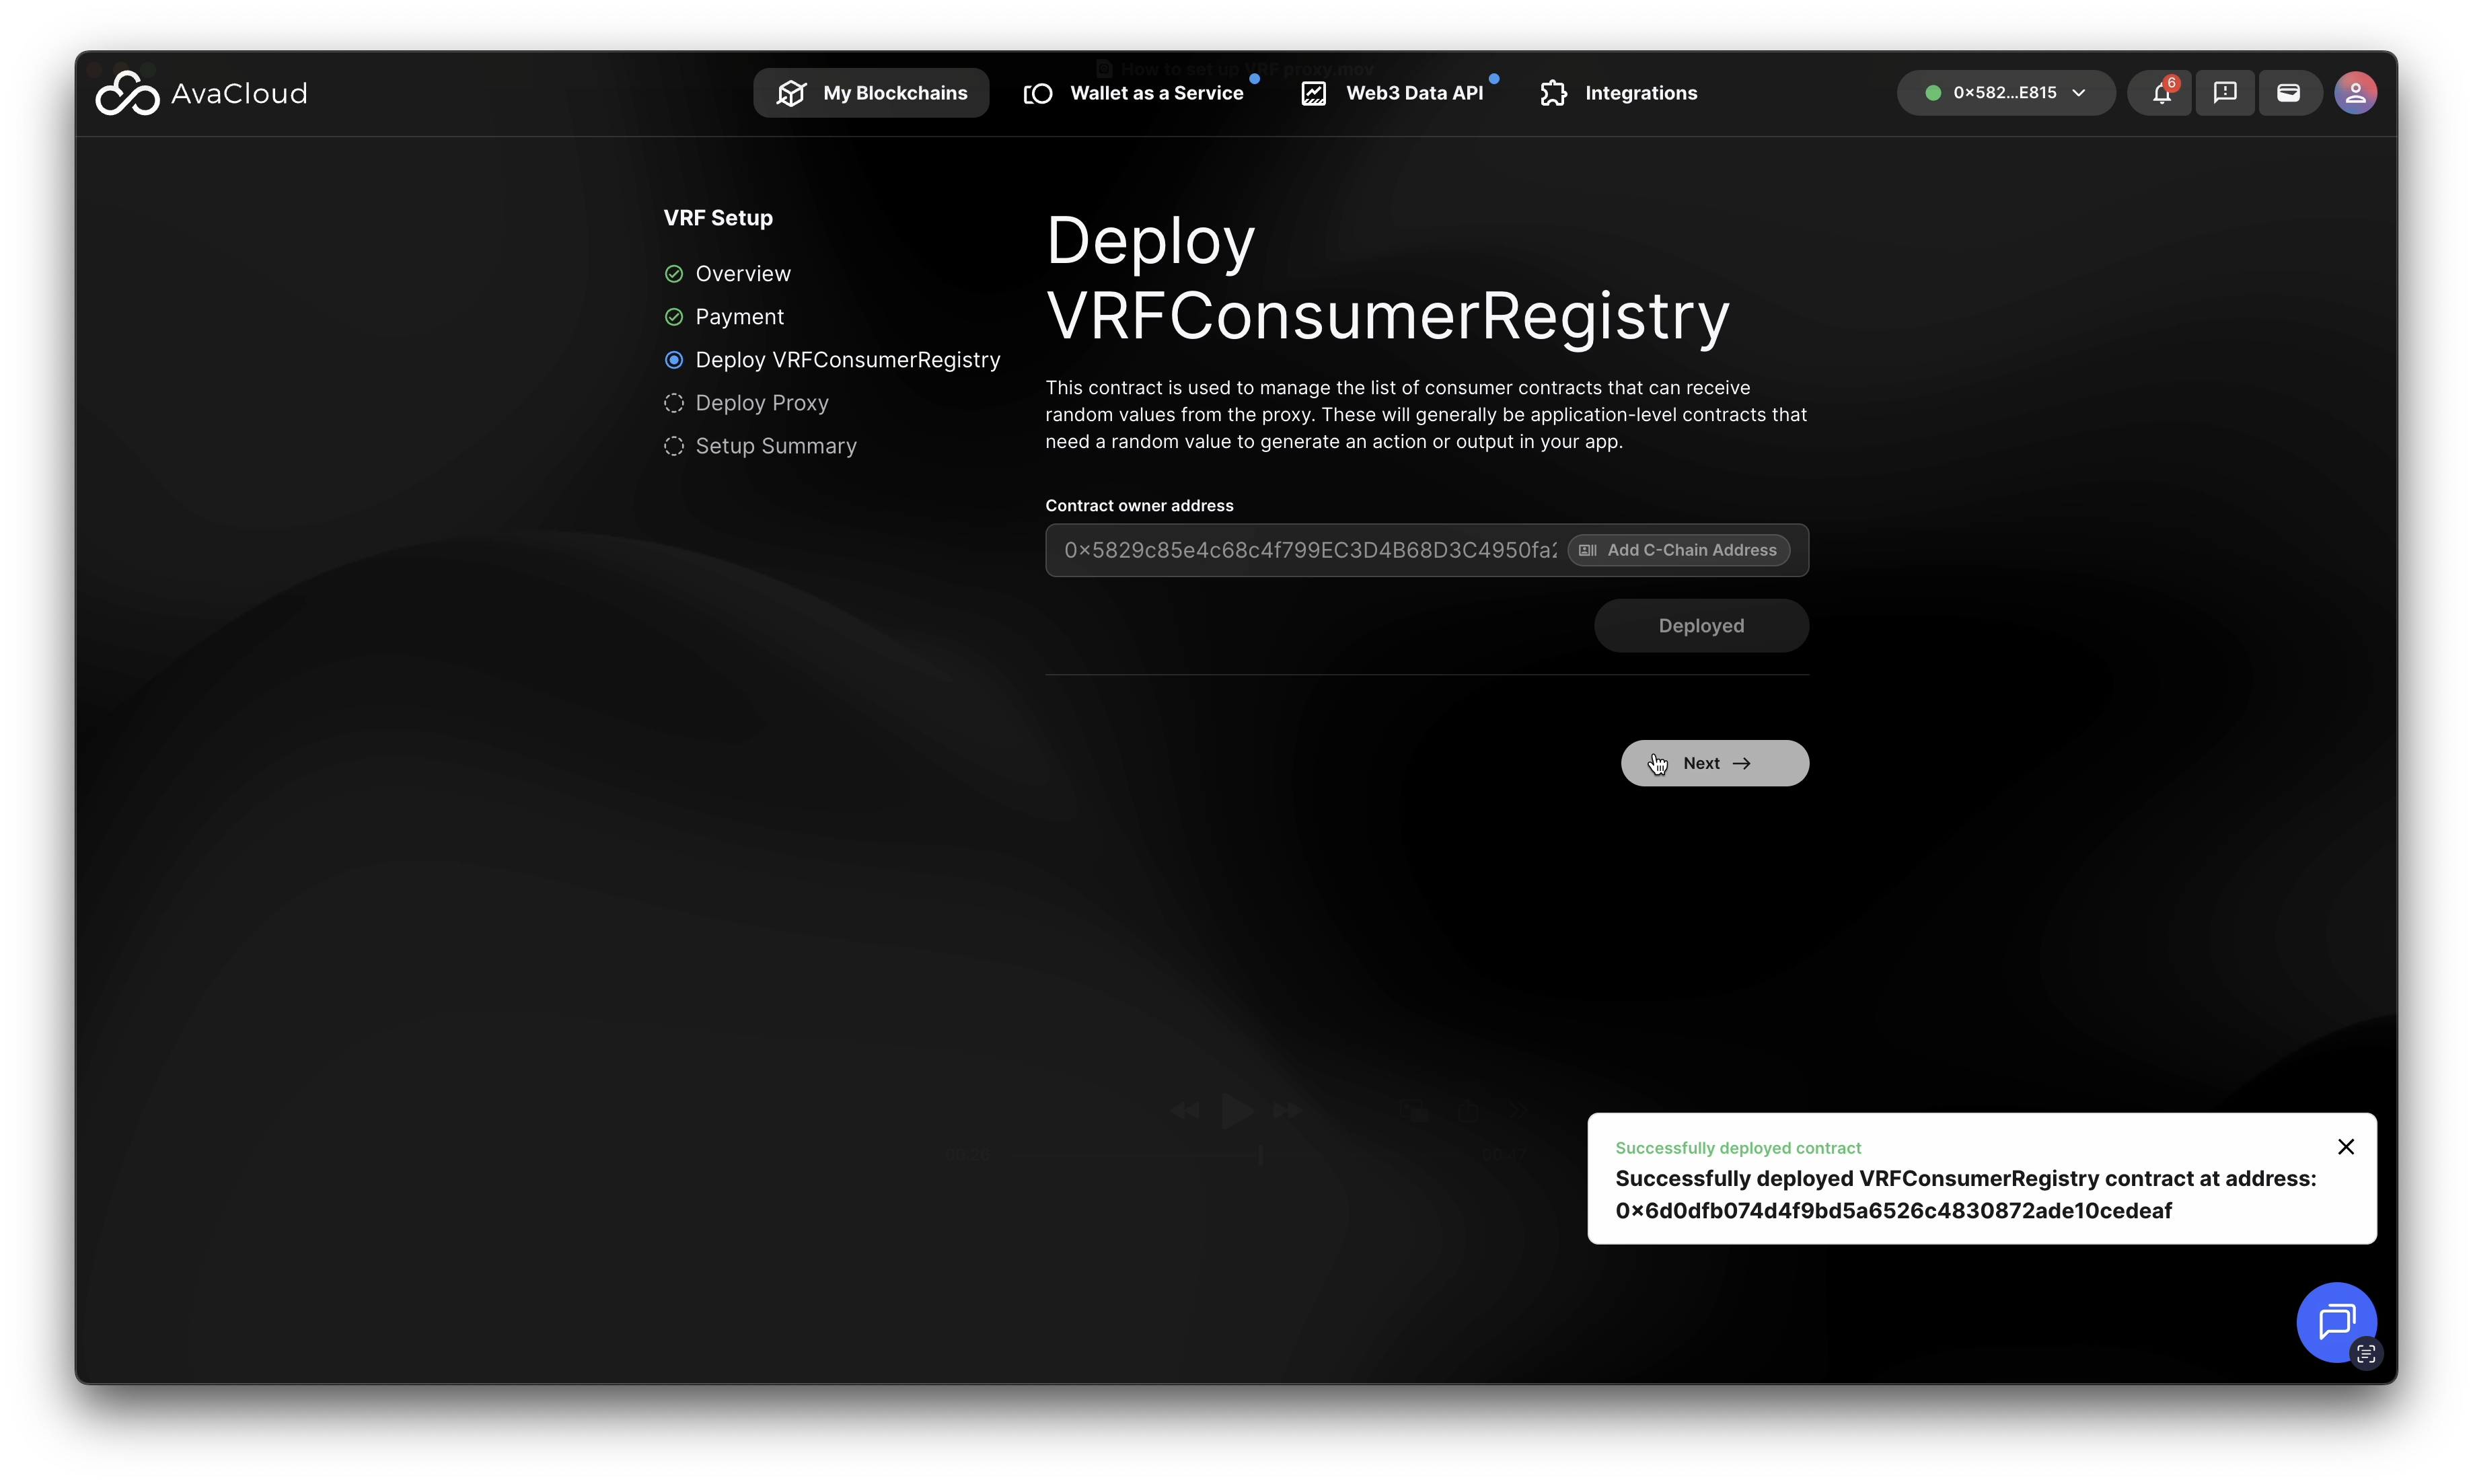Image resolution: width=2473 pixels, height=1484 pixels.
Task: Close the deployment success notification
Action: coord(2346,1147)
